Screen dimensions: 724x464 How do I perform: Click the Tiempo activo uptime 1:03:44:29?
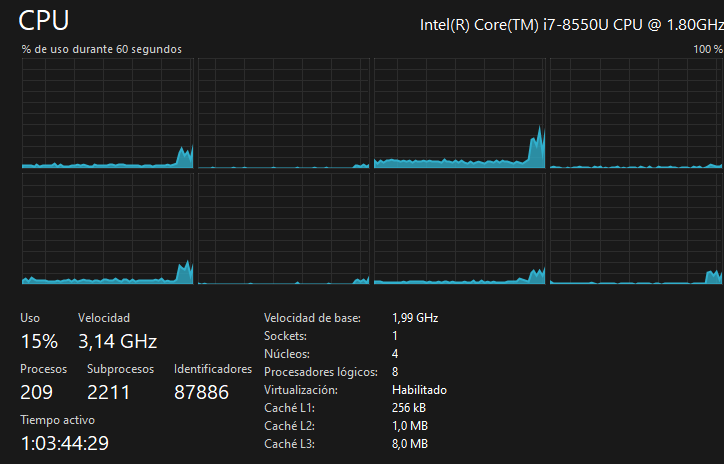coord(65,443)
